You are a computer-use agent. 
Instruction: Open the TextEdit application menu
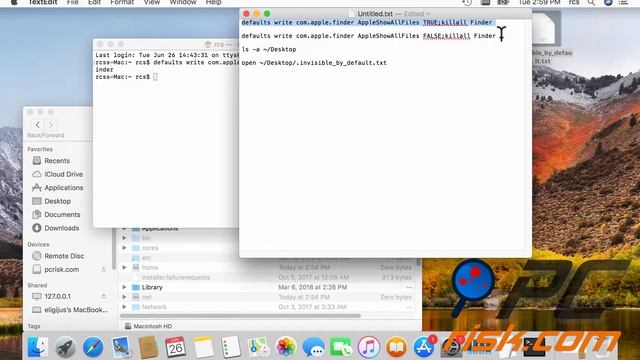point(43,2)
